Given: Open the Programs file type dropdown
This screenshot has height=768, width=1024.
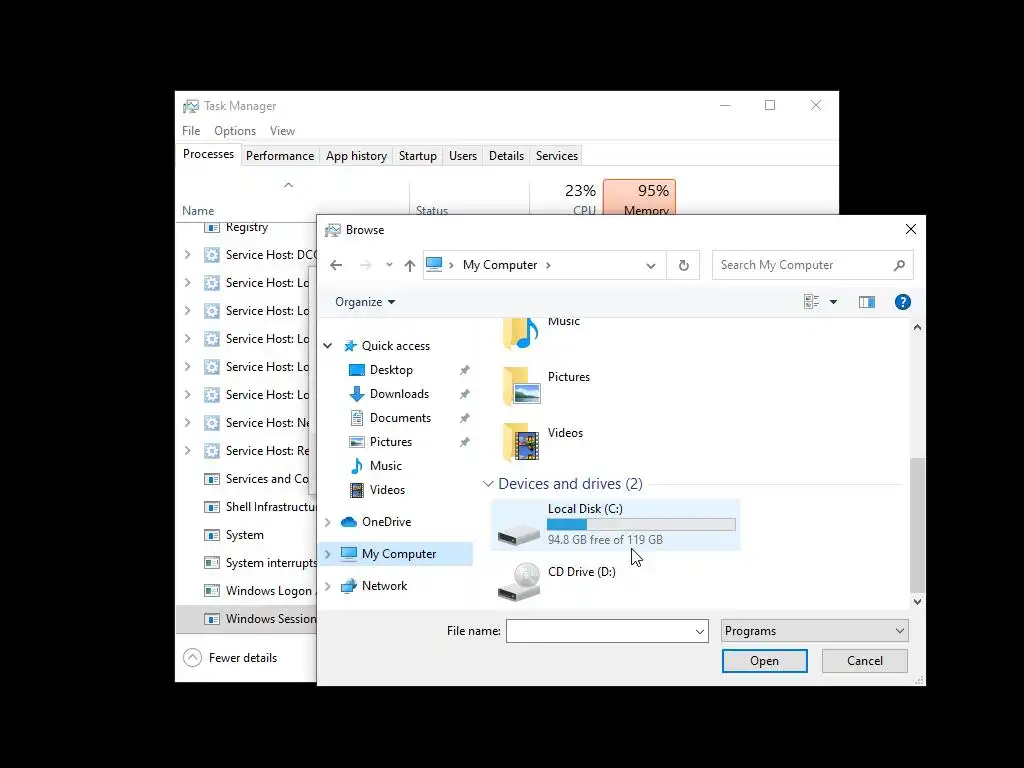Looking at the screenshot, I should click(814, 631).
